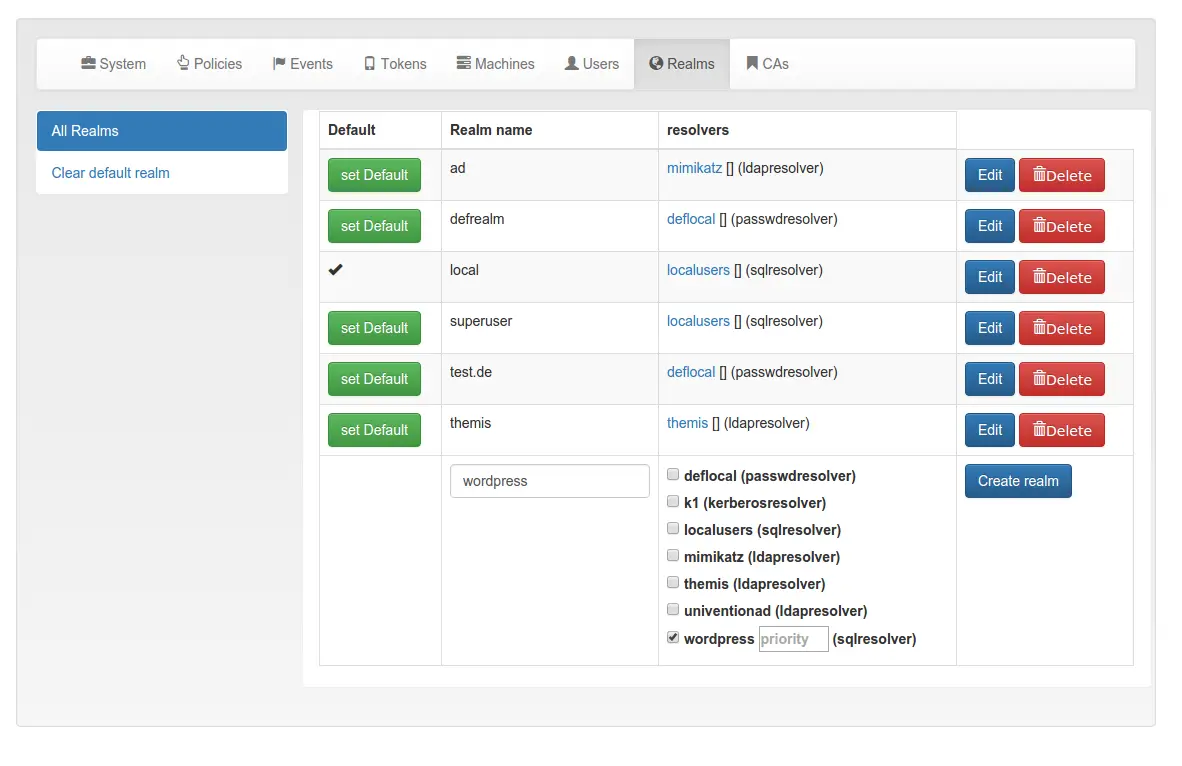Screen dimensions: 1182x766
Task: Uncheck wordpress (sqlresolver) checkbox
Action: point(673,637)
